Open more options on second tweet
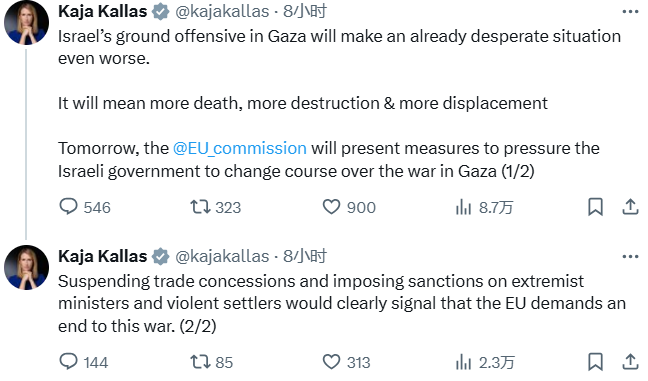 (x=630, y=257)
